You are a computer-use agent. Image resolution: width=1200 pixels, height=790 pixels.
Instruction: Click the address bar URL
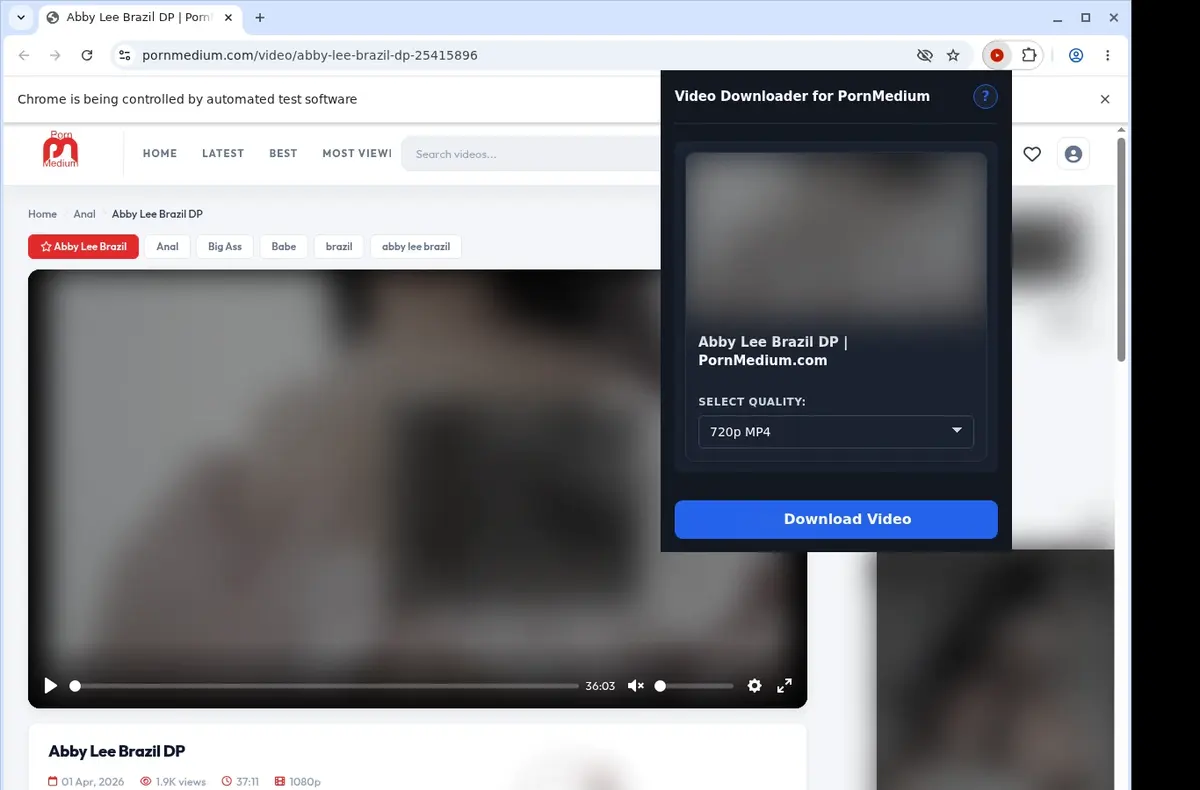[310, 56]
